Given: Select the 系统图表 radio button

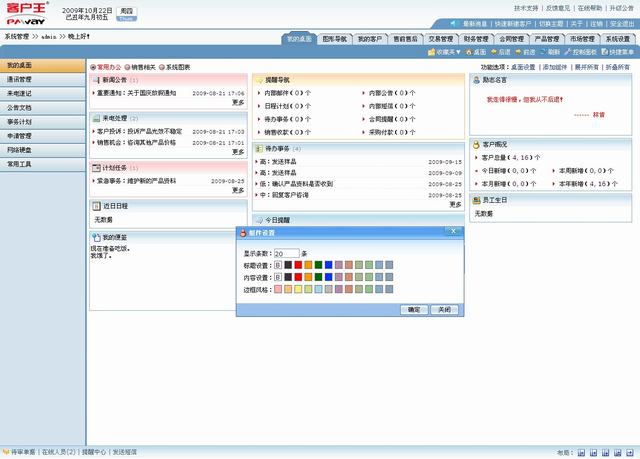Looking at the screenshot, I should tap(163, 66).
